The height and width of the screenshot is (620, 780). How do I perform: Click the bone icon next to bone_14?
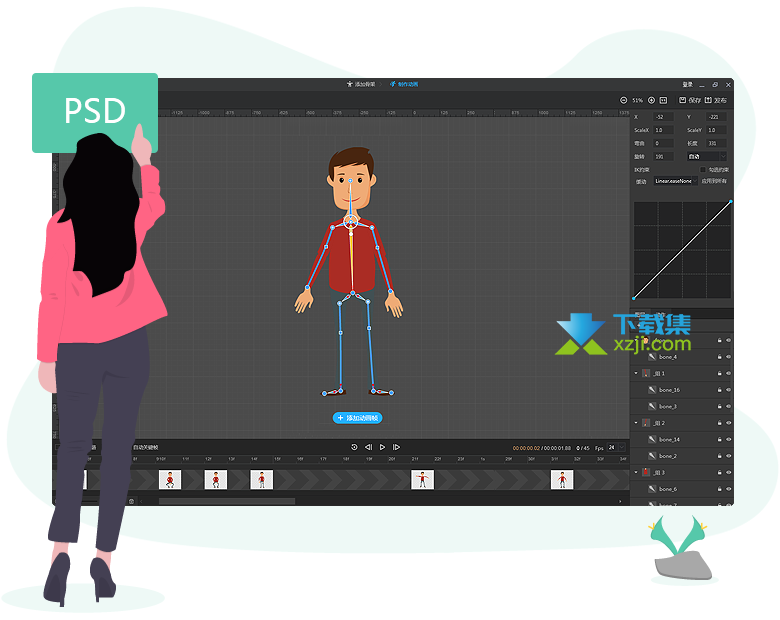click(652, 439)
